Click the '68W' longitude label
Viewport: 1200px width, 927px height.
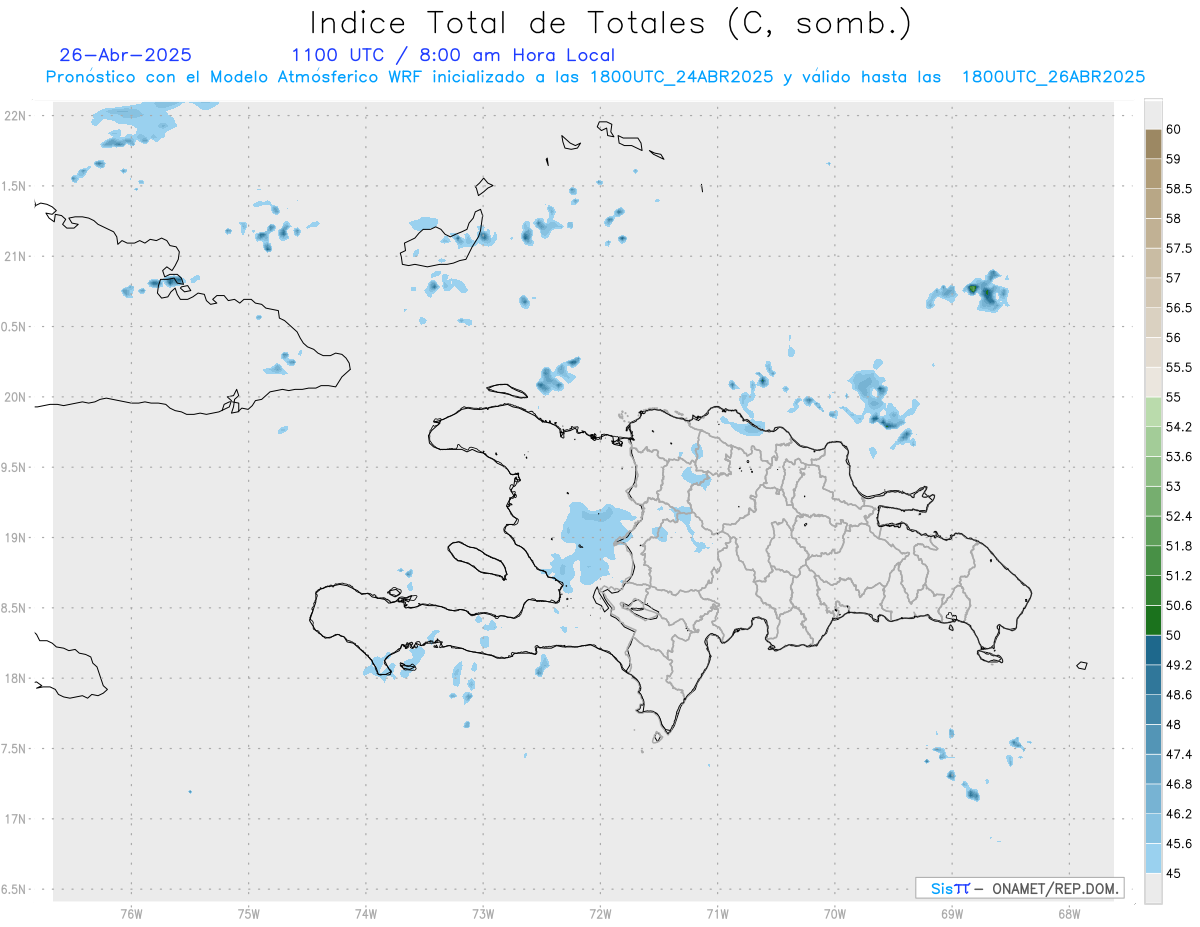click(x=1068, y=914)
